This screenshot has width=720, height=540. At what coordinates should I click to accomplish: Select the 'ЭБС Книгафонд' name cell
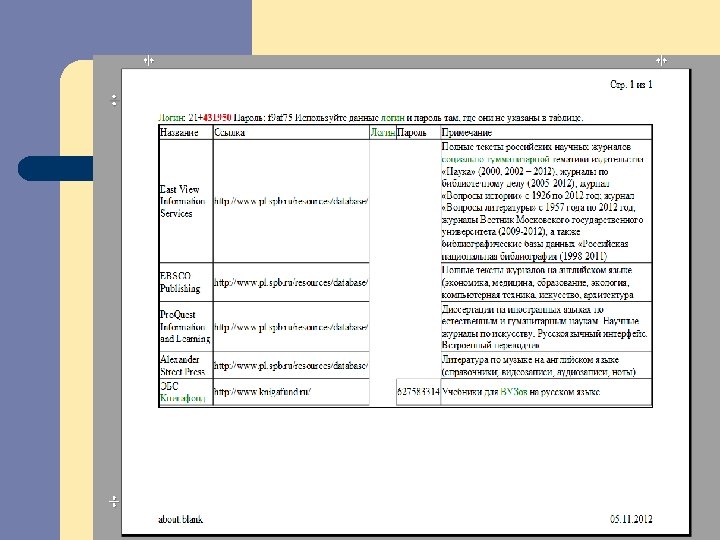[x=186, y=392]
